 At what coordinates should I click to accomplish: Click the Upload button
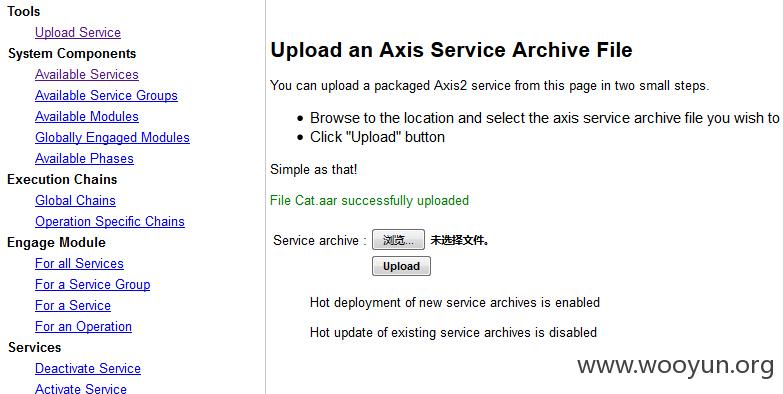click(x=401, y=266)
